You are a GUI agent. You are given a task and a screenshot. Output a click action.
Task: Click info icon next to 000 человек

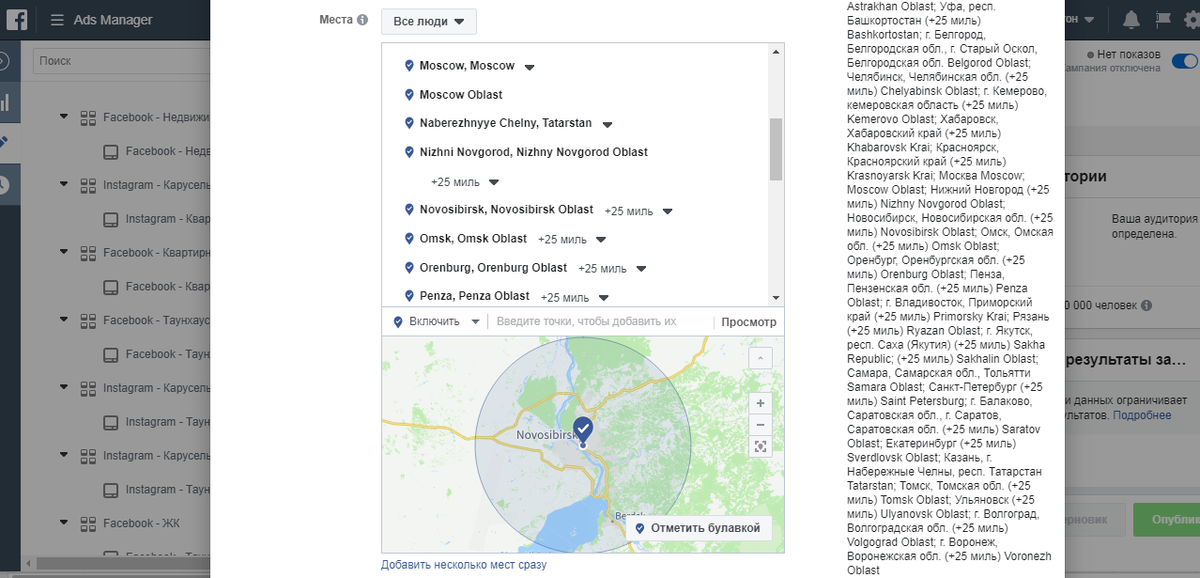pos(1146,305)
